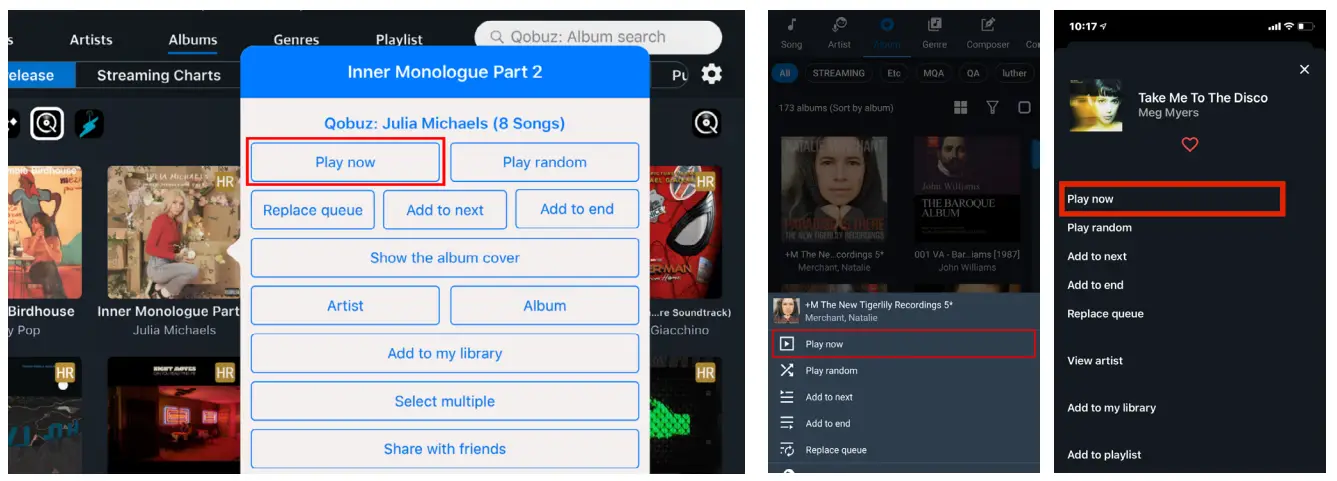
Task: Select Add to next in the Meg Myers menu
Action: (1096, 257)
